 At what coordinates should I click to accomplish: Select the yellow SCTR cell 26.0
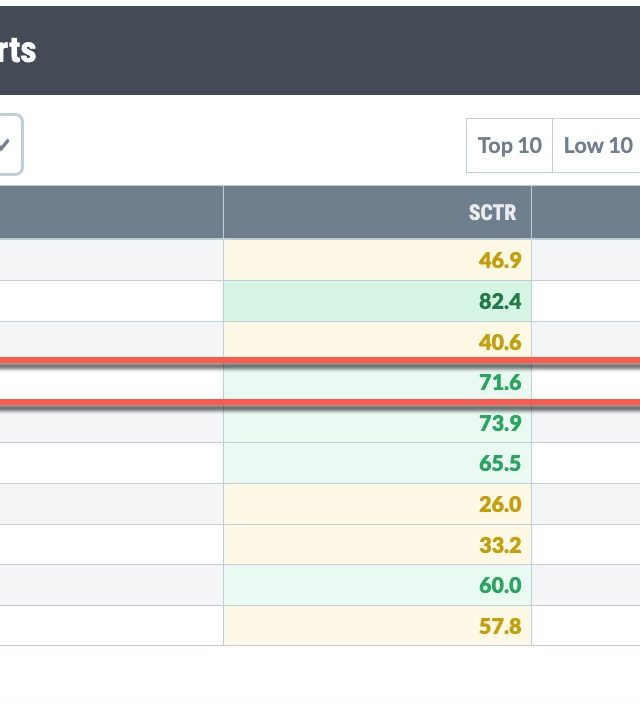[x=499, y=504]
